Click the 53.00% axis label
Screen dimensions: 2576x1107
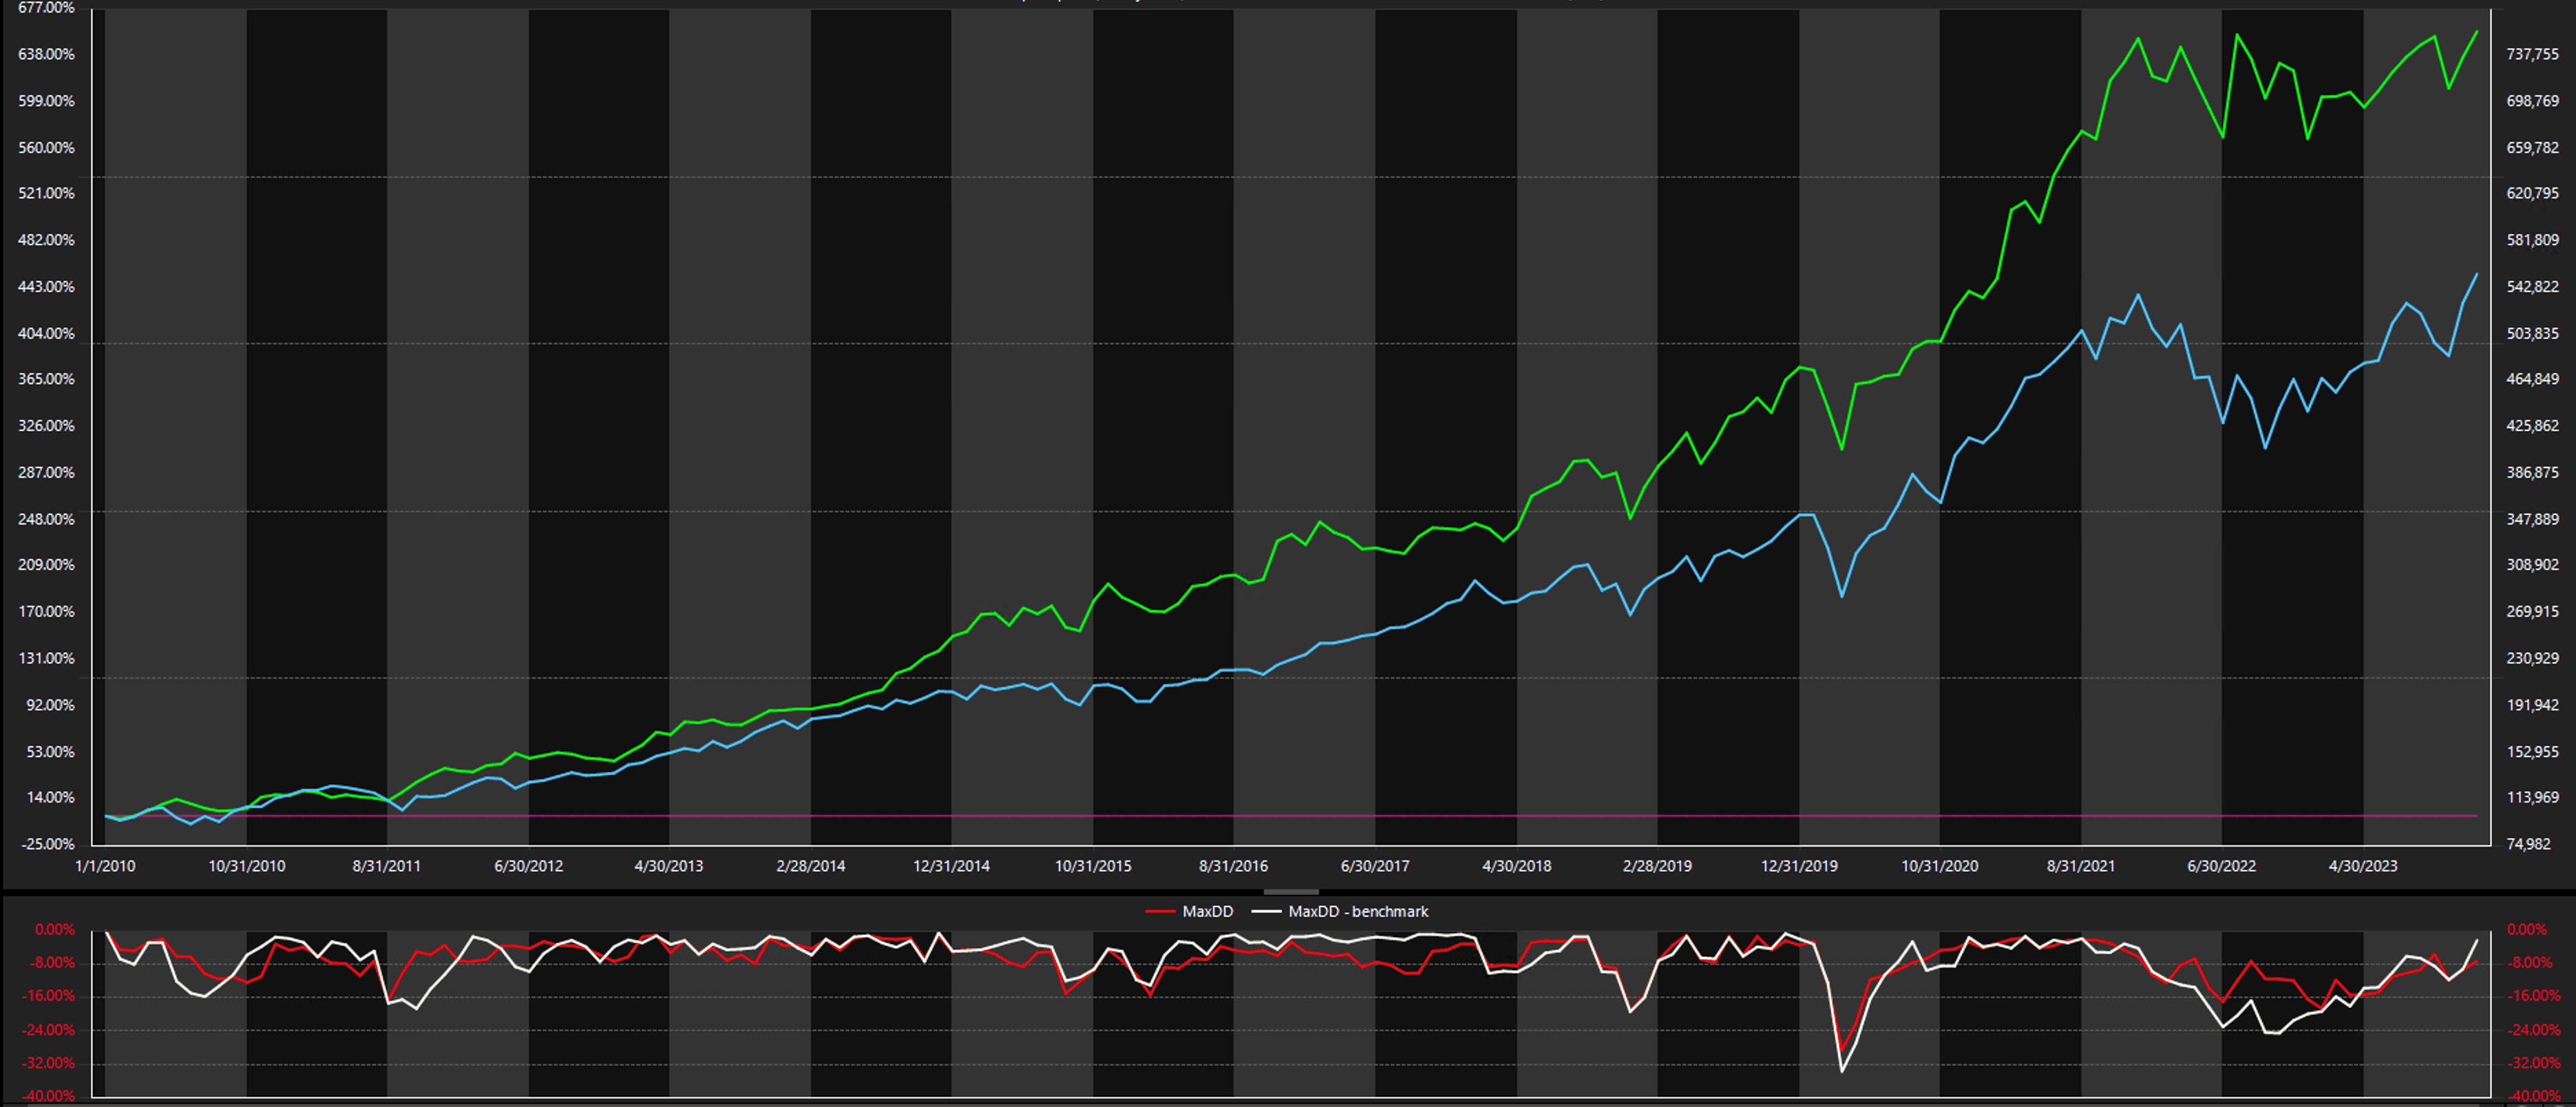coord(50,752)
